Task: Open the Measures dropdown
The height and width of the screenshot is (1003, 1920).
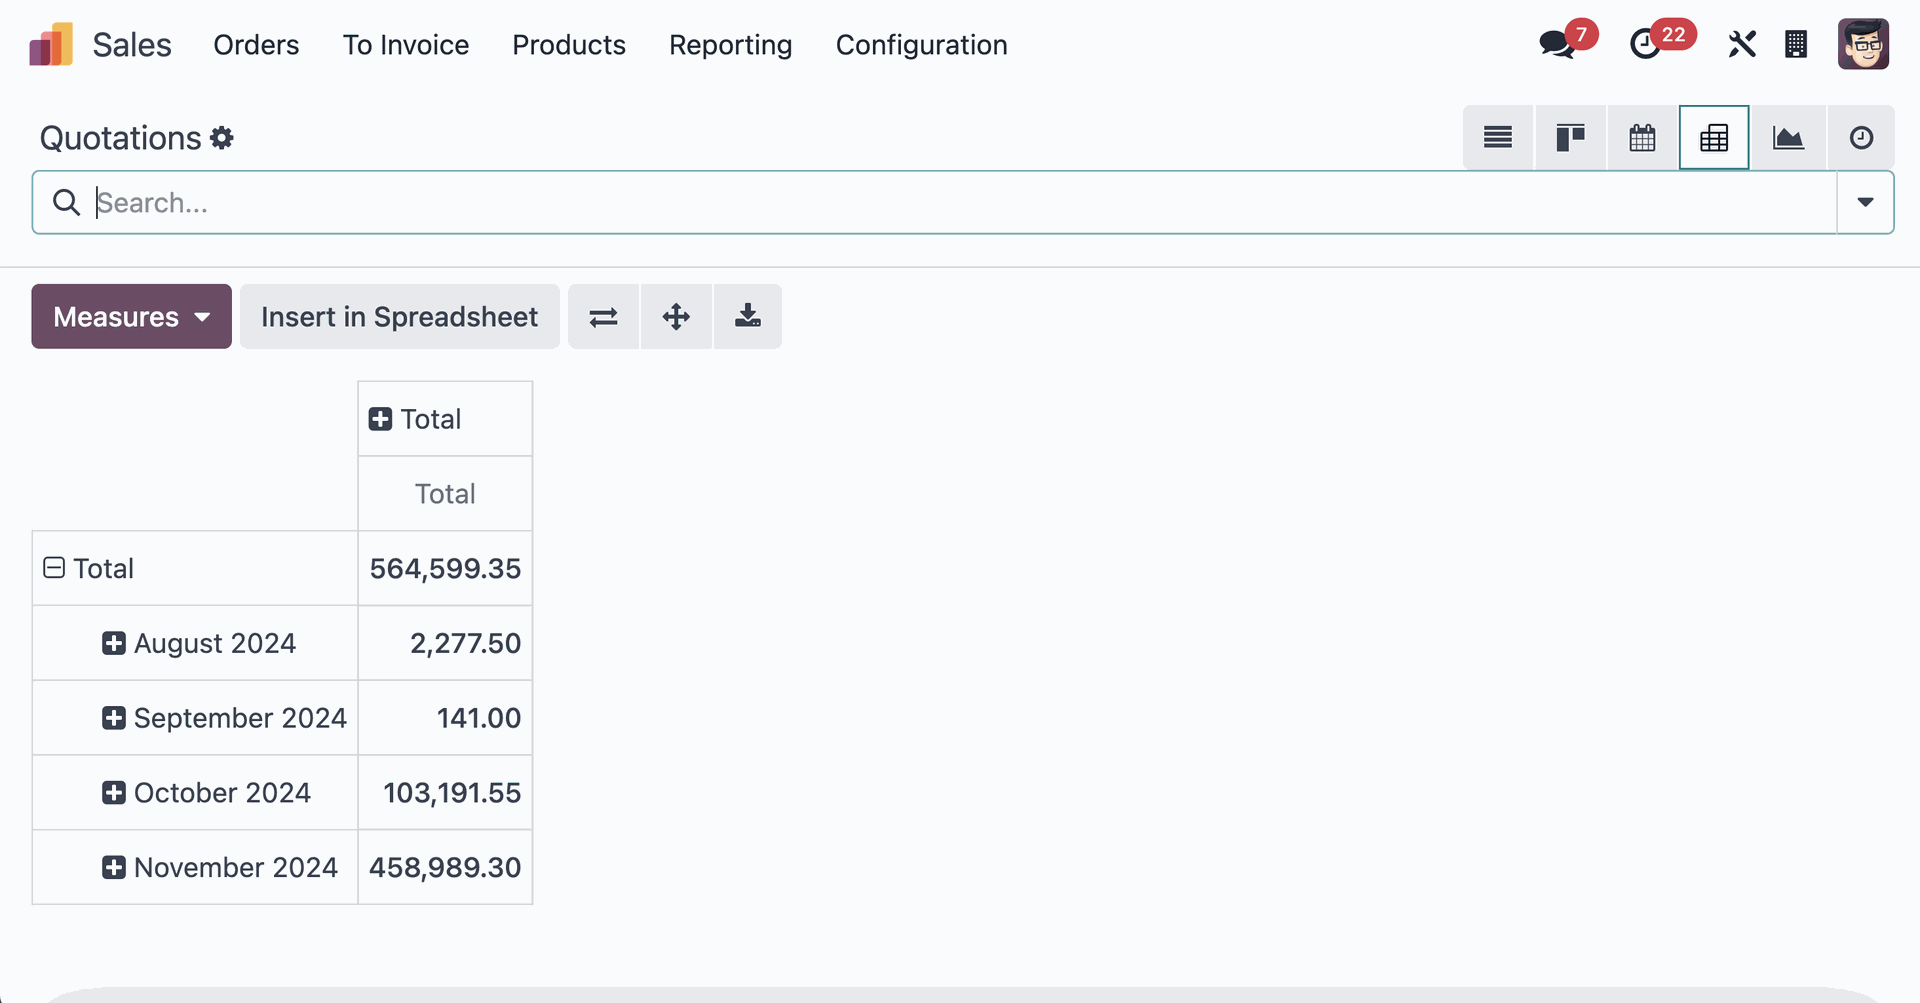Action: coord(131,316)
